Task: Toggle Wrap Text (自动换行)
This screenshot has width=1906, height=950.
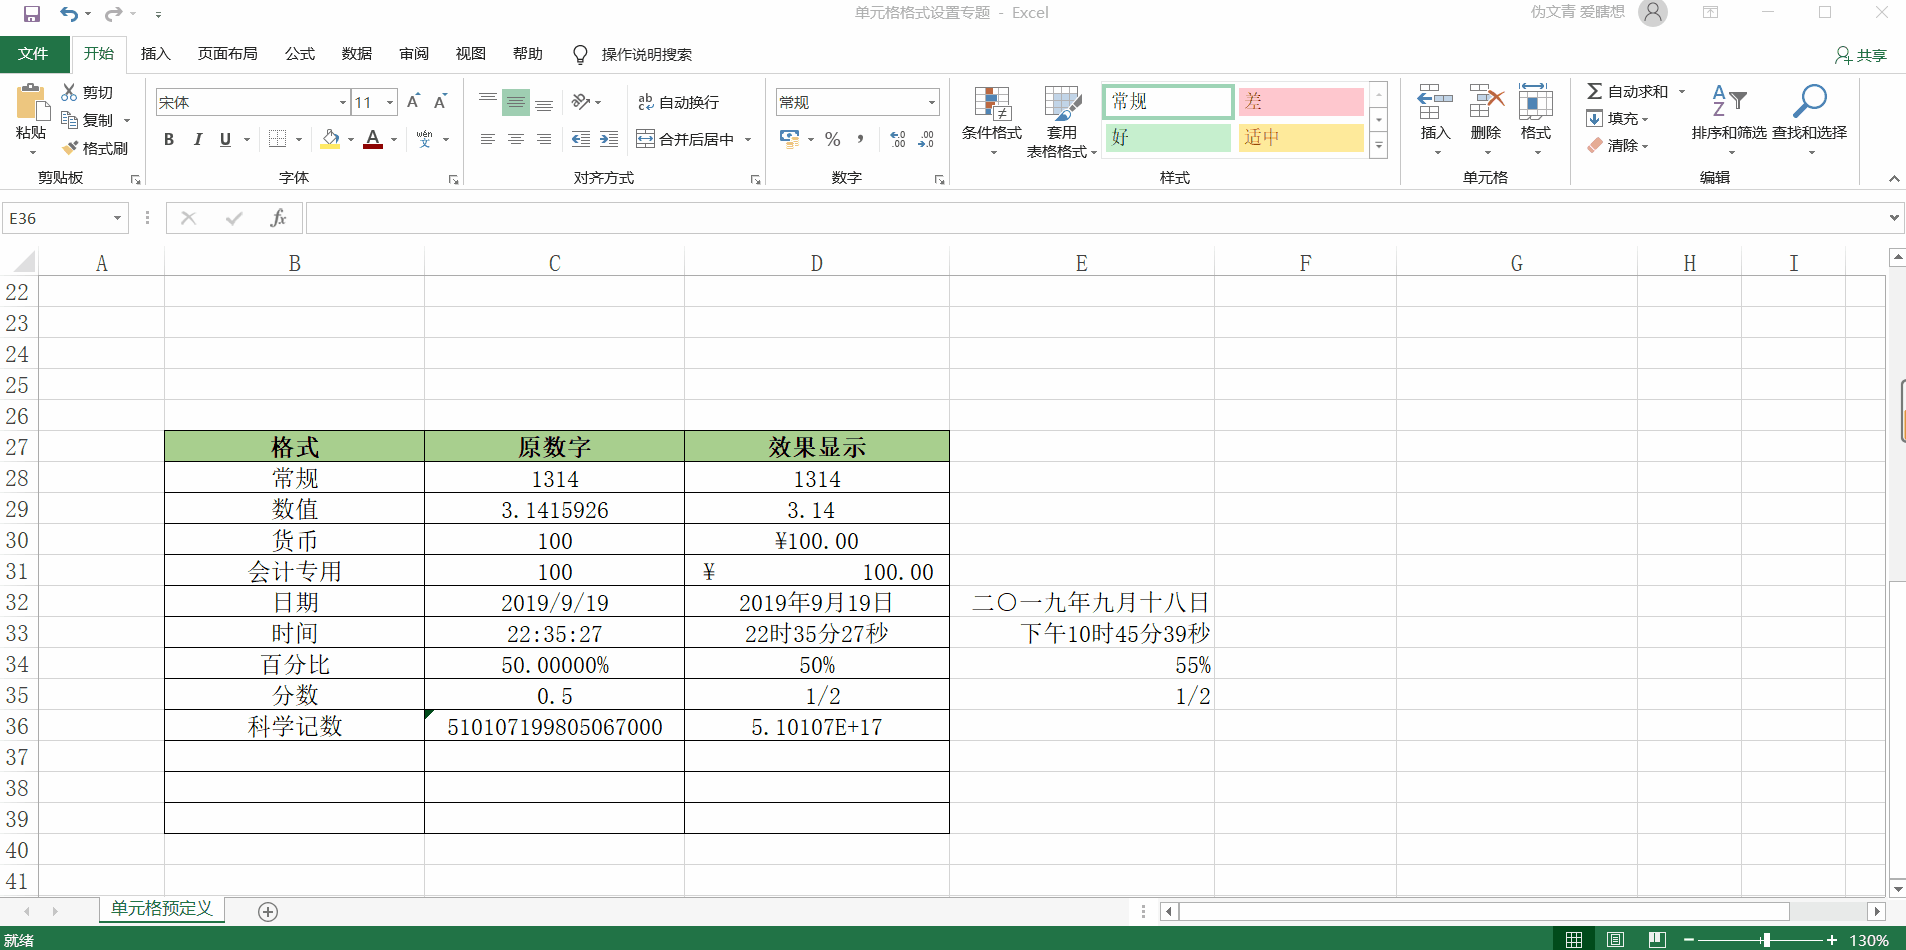Action: click(x=678, y=102)
